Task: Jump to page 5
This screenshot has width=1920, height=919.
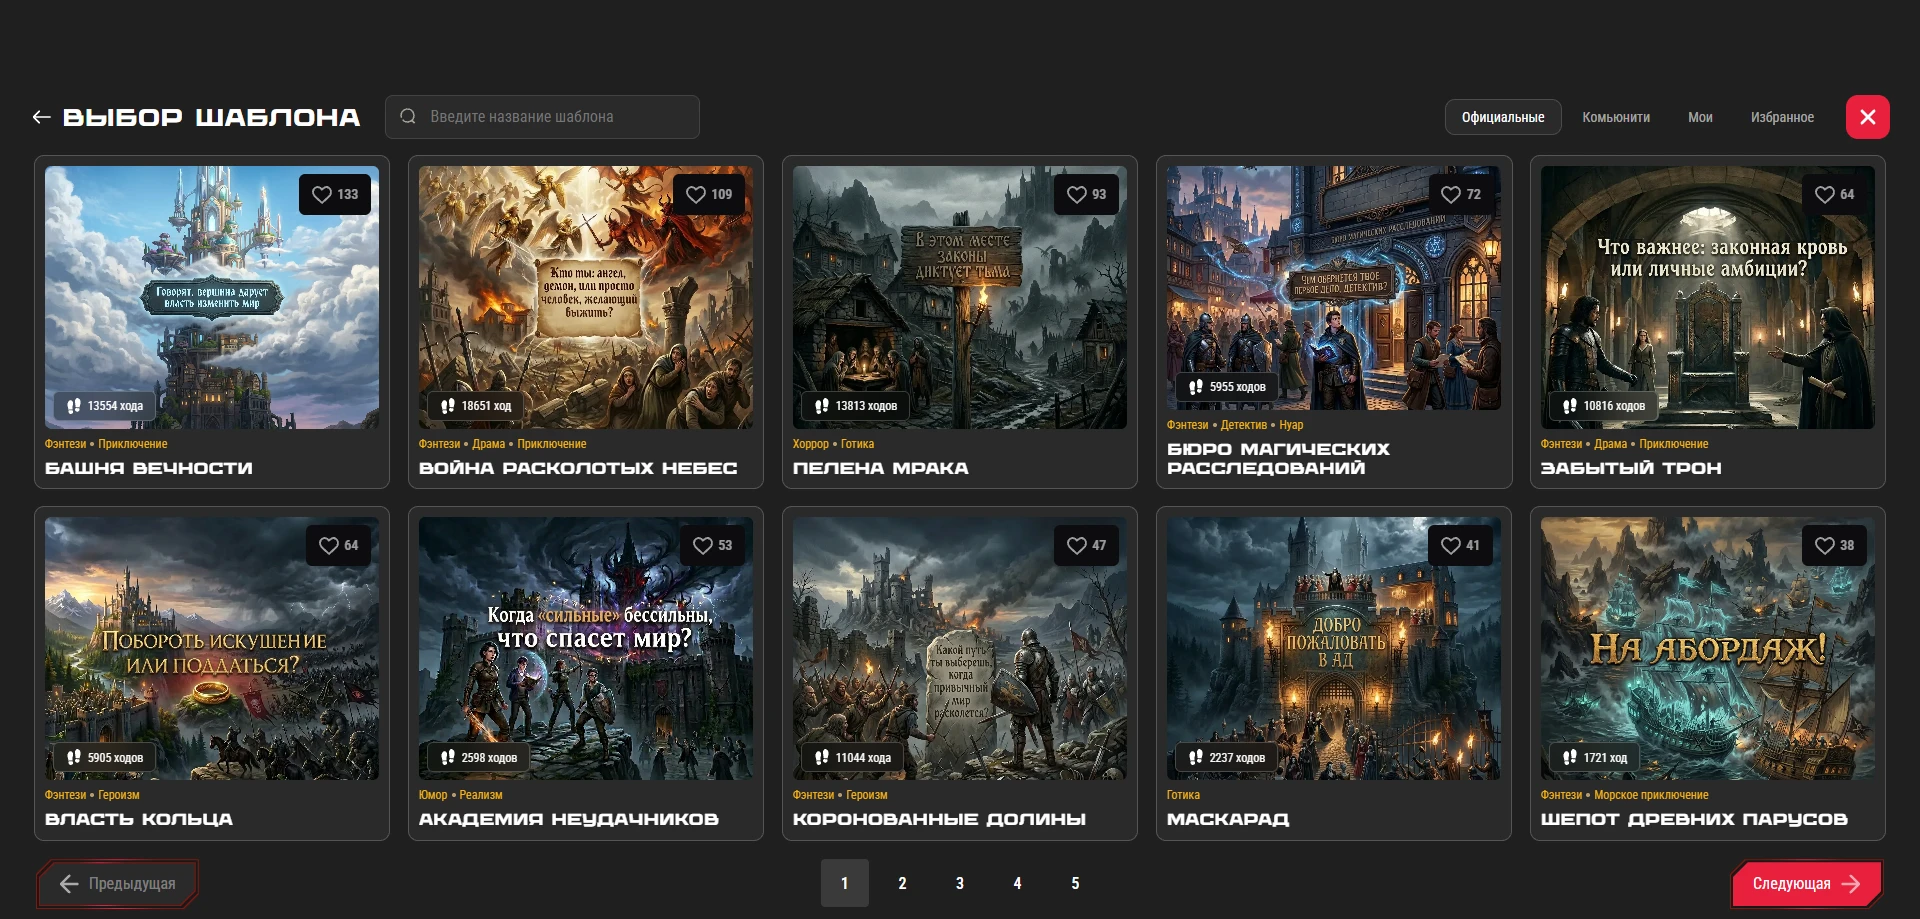Action: [x=1075, y=883]
